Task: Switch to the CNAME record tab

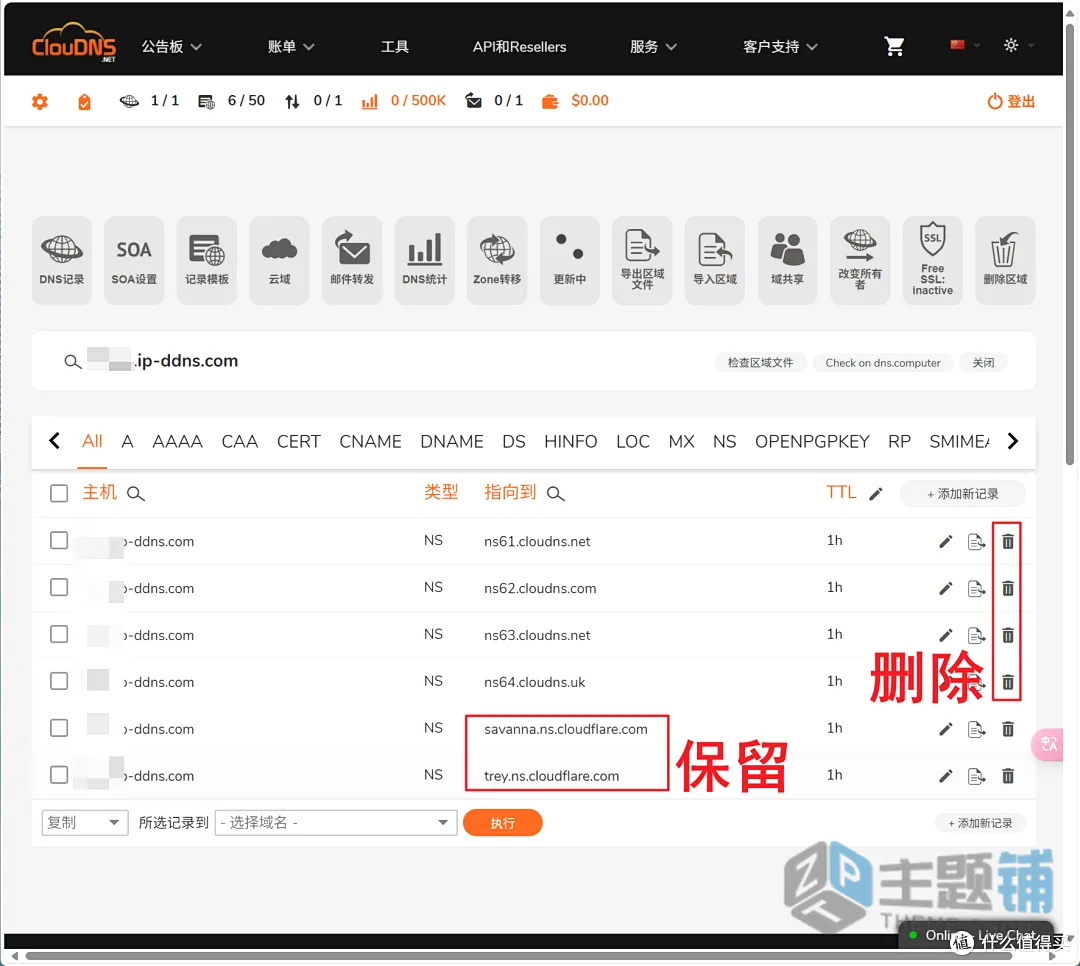Action: point(370,442)
